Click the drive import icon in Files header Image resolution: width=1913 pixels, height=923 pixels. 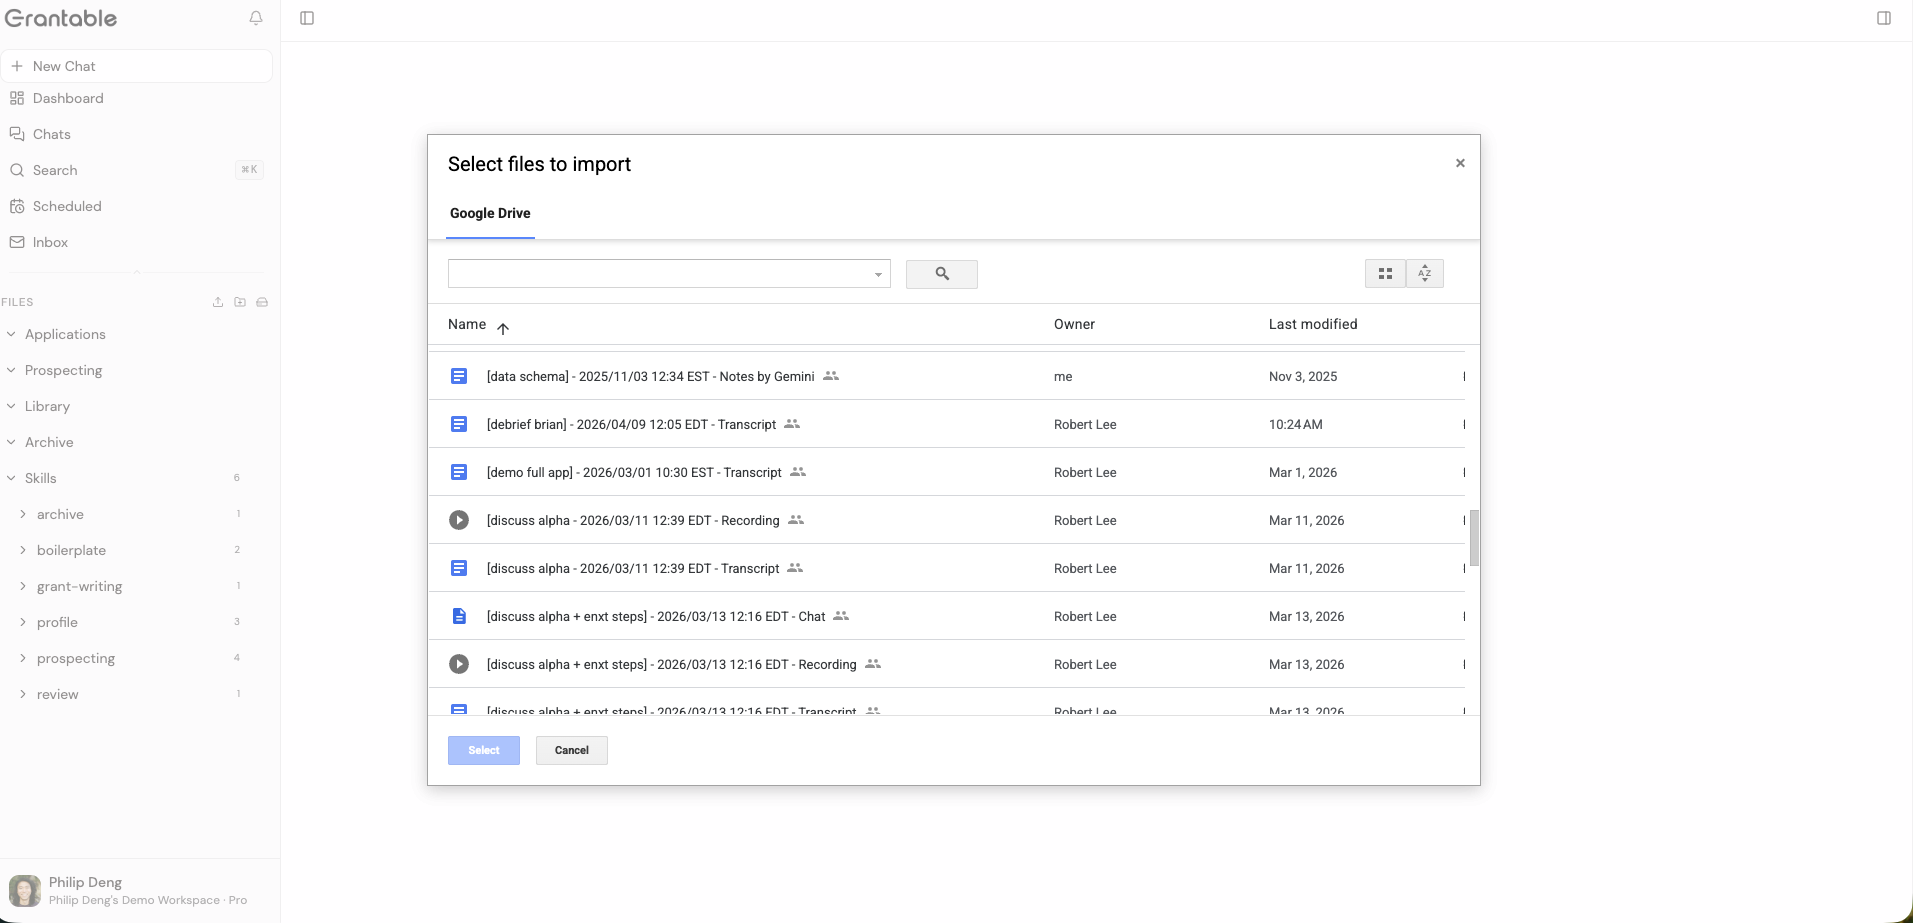pyautogui.click(x=262, y=302)
